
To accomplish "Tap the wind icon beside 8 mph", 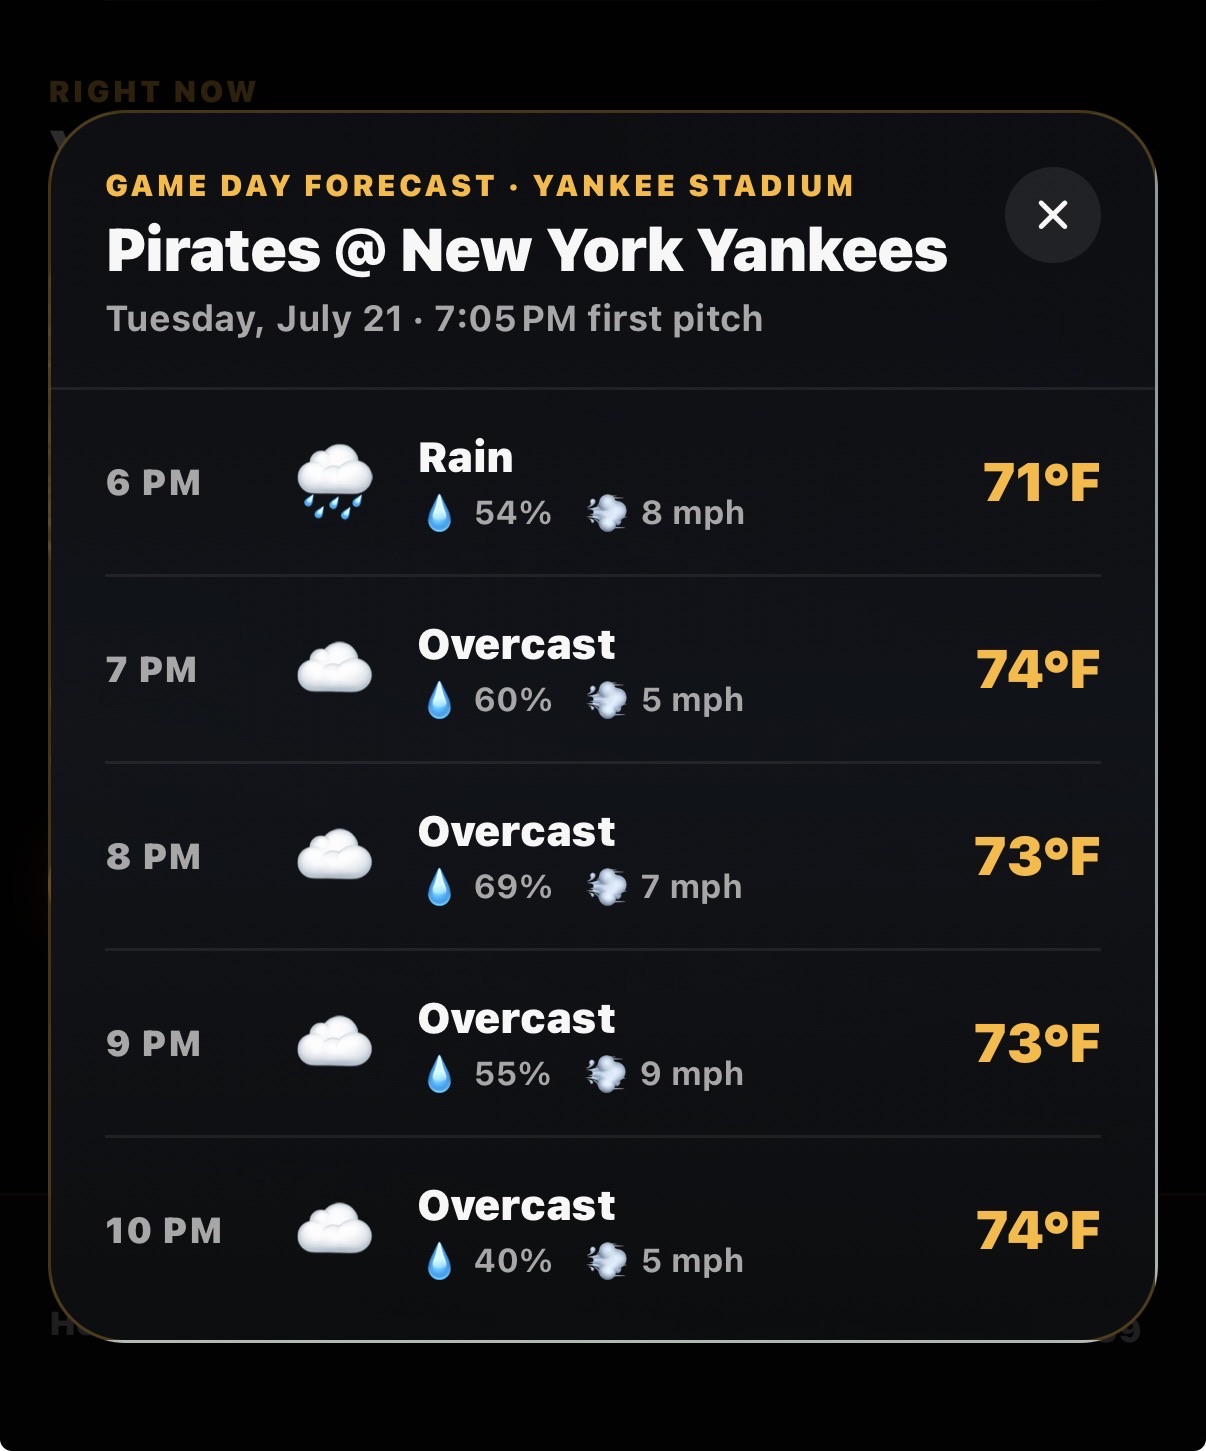I will 606,513.
